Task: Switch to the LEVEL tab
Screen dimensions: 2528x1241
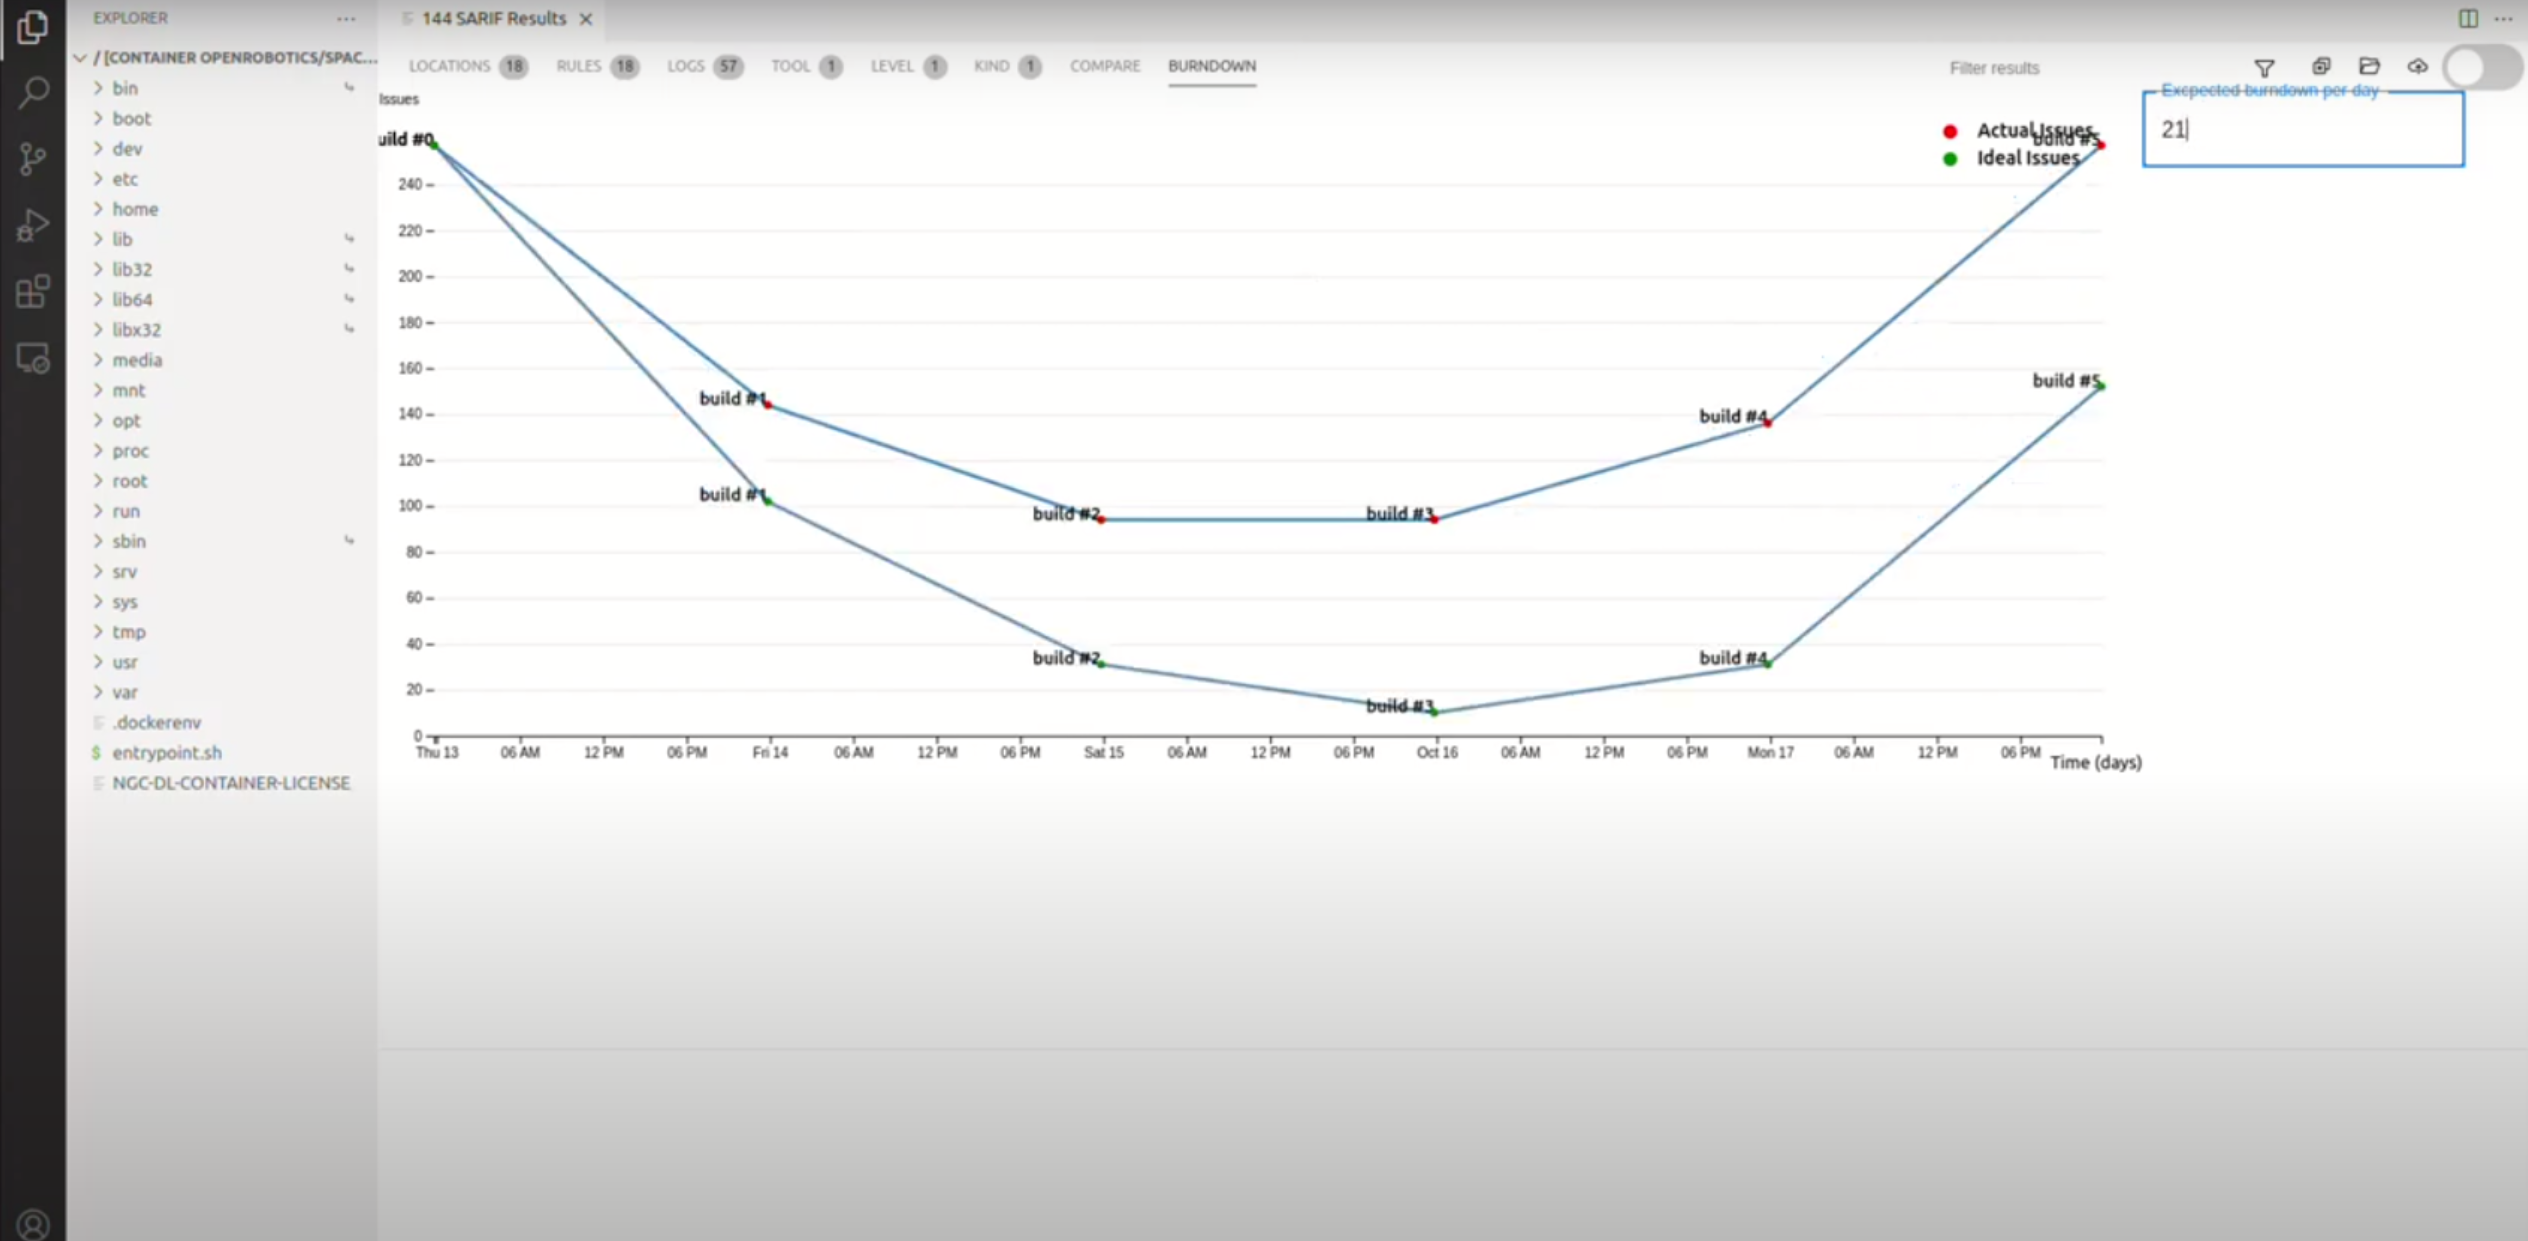Action: coord(908,66)
